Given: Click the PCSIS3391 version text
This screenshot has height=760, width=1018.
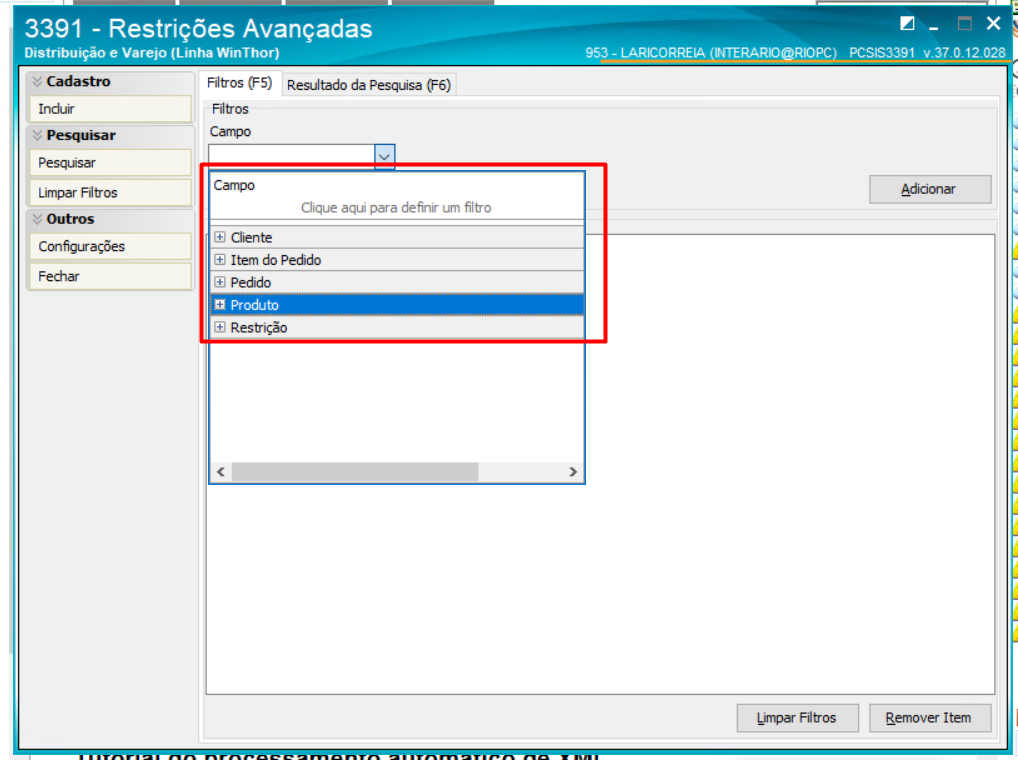Looking at the screenshot, I should 927,53.
